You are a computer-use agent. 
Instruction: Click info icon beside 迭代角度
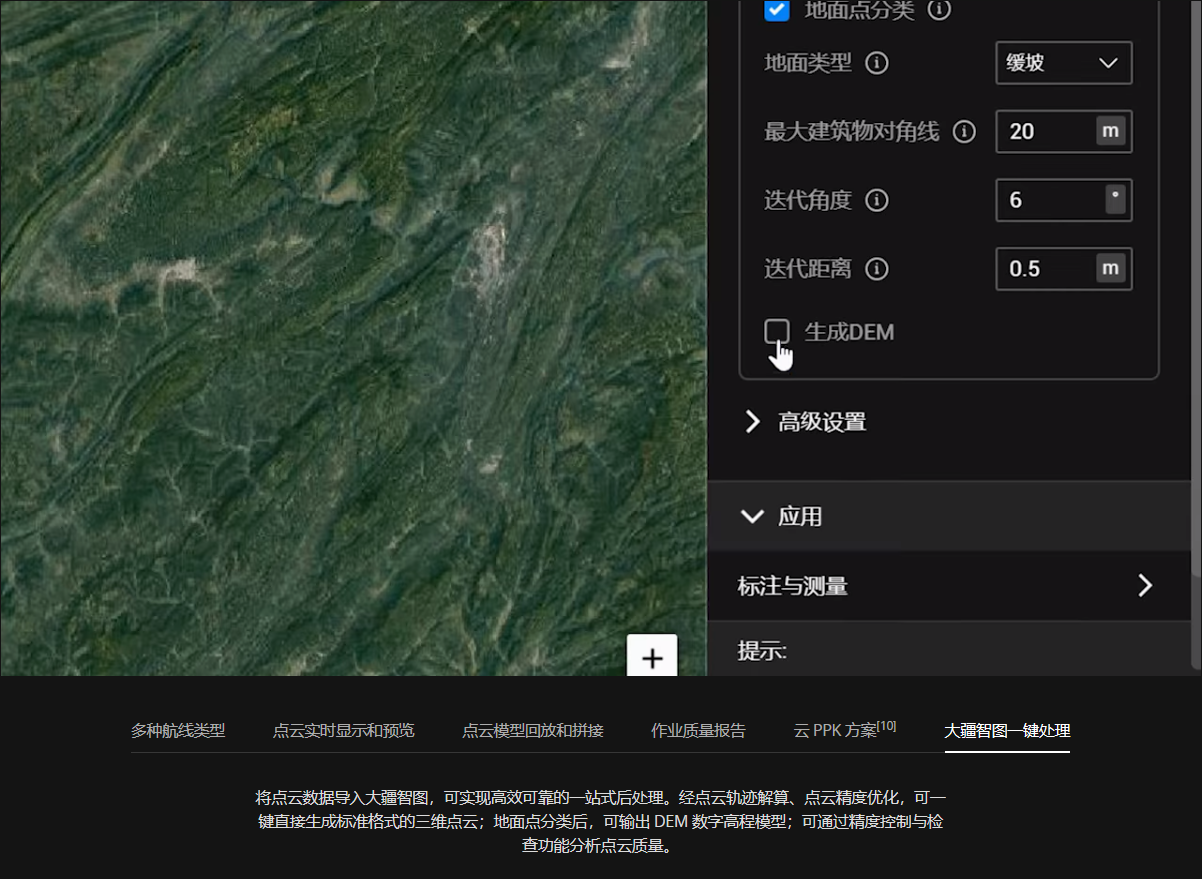[876, 201]
